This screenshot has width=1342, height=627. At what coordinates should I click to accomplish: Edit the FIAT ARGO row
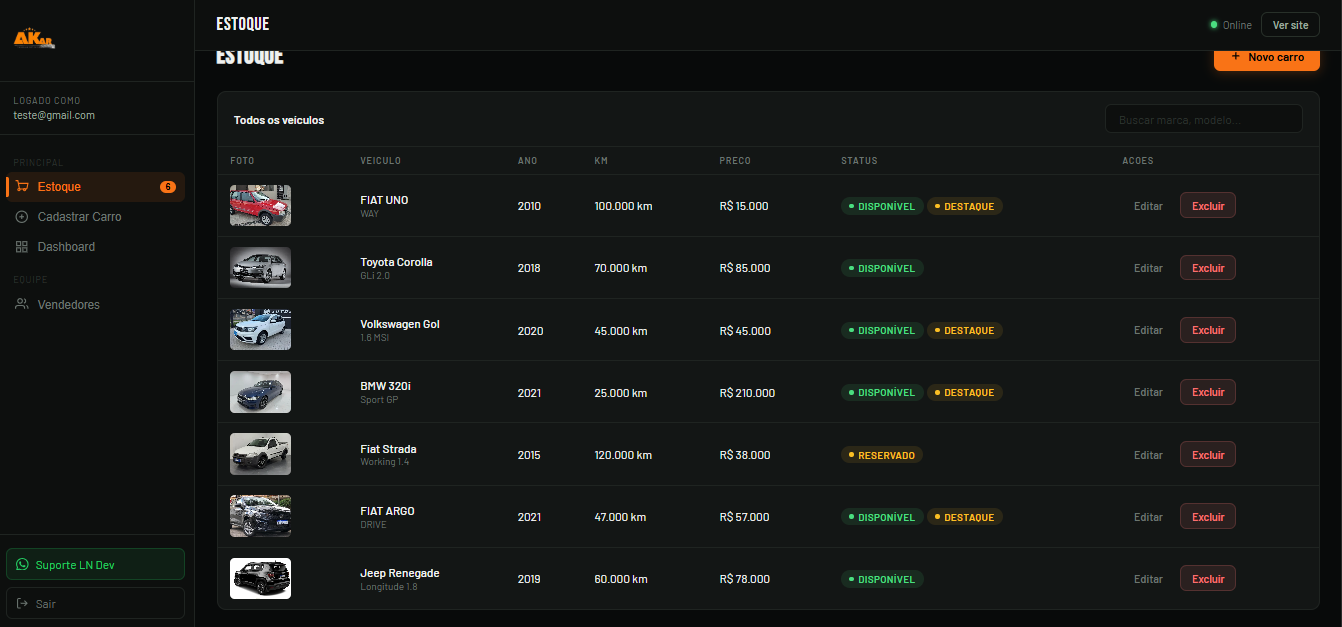[x=1148, y=517]
